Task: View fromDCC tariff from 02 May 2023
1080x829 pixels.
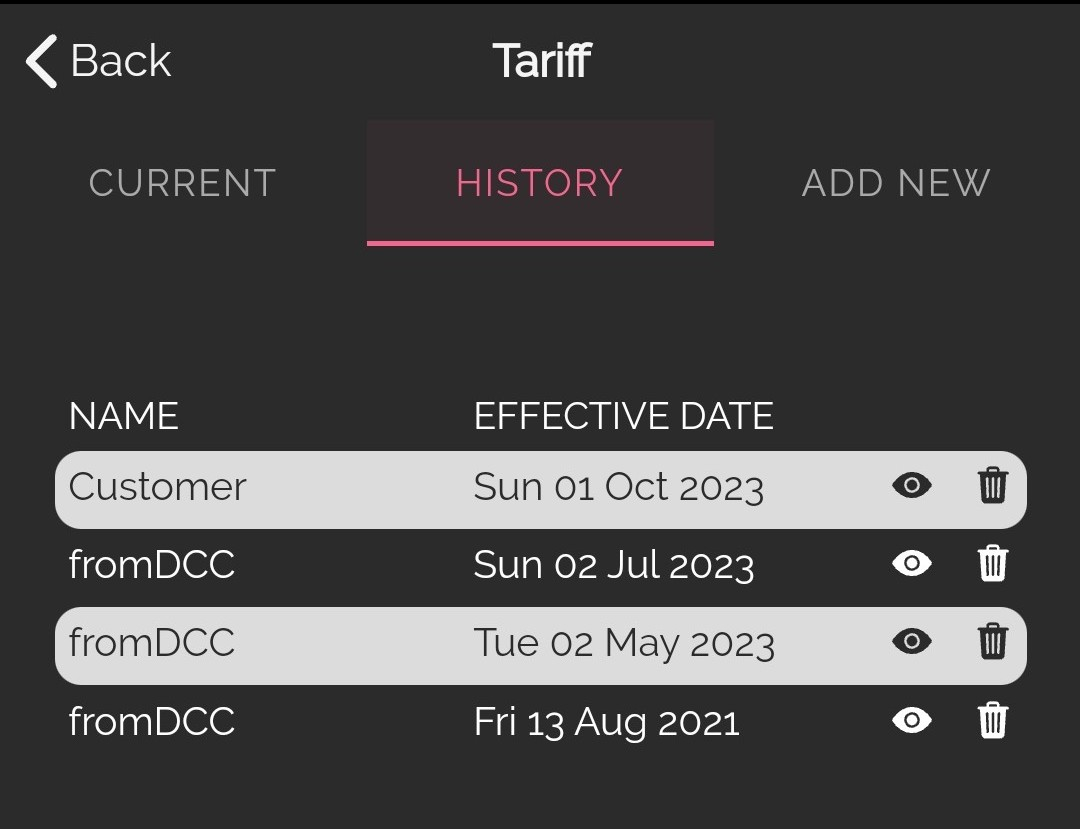Action: (x=912, y=642)
